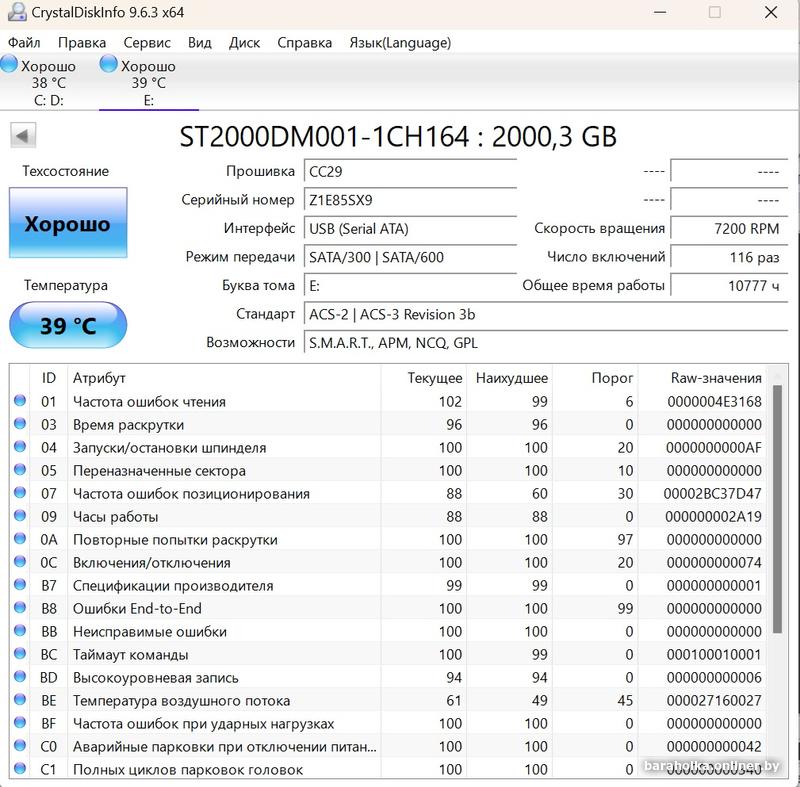The image size is (800, 787).
Task: Click the previous disk arrow button
Action: click(23, 135)
